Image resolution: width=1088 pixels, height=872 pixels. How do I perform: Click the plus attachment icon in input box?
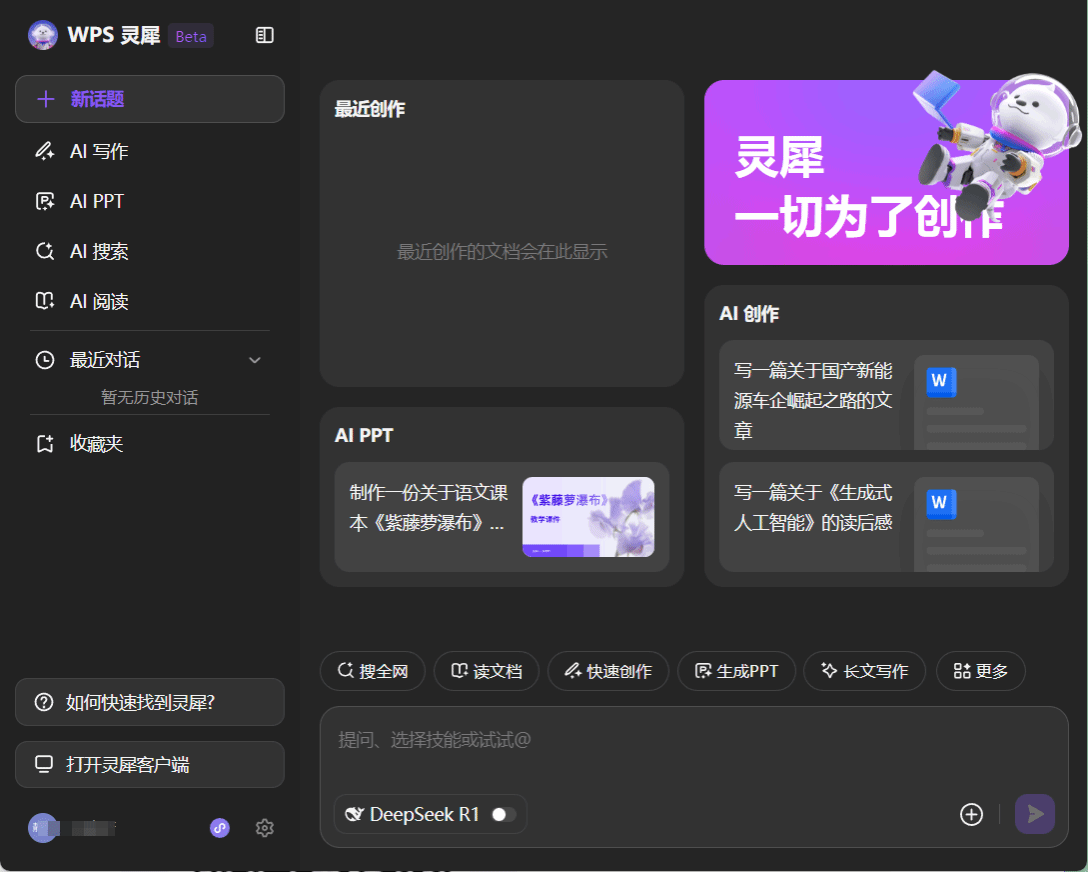coord(971,814)
